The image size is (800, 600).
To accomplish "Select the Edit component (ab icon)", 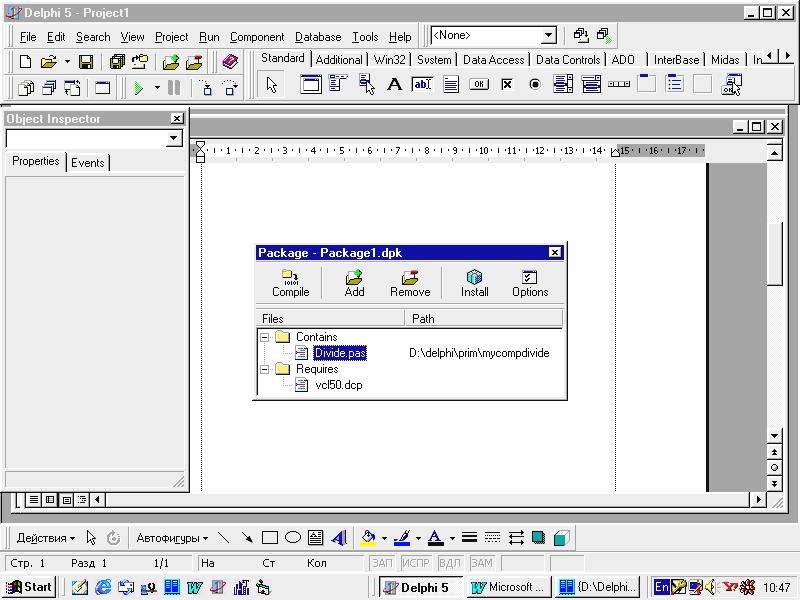I will [422, 84].
